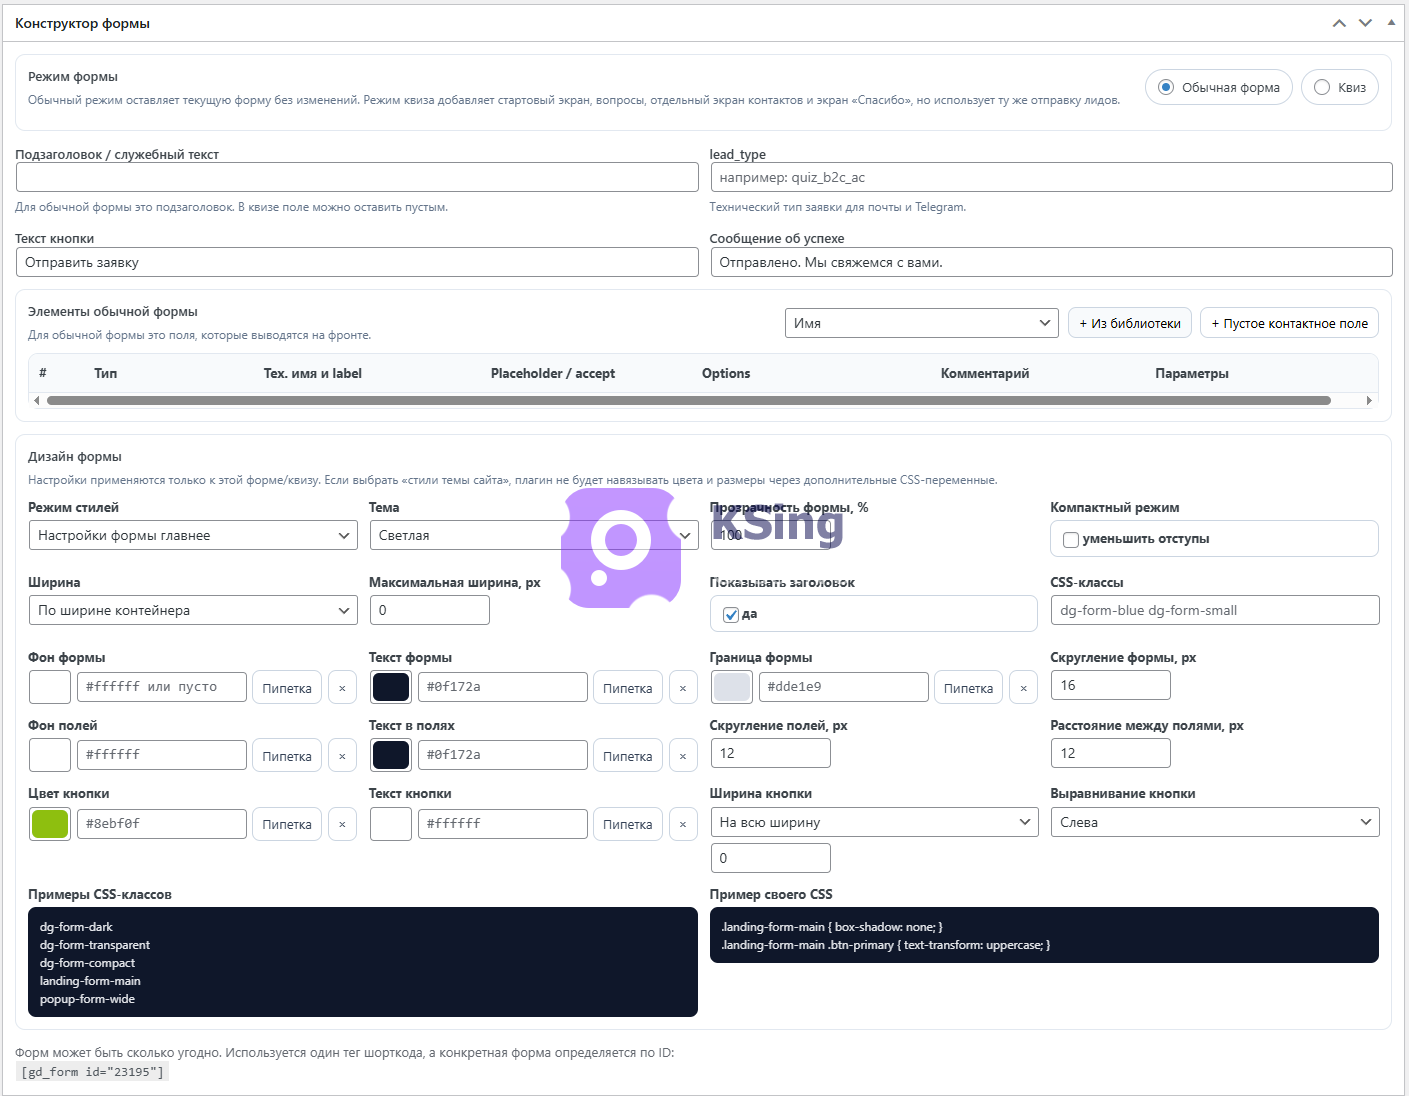Open the Граница формы color swatch
The width and height of the screenshot is (1409, 1096).
[732, 687]
